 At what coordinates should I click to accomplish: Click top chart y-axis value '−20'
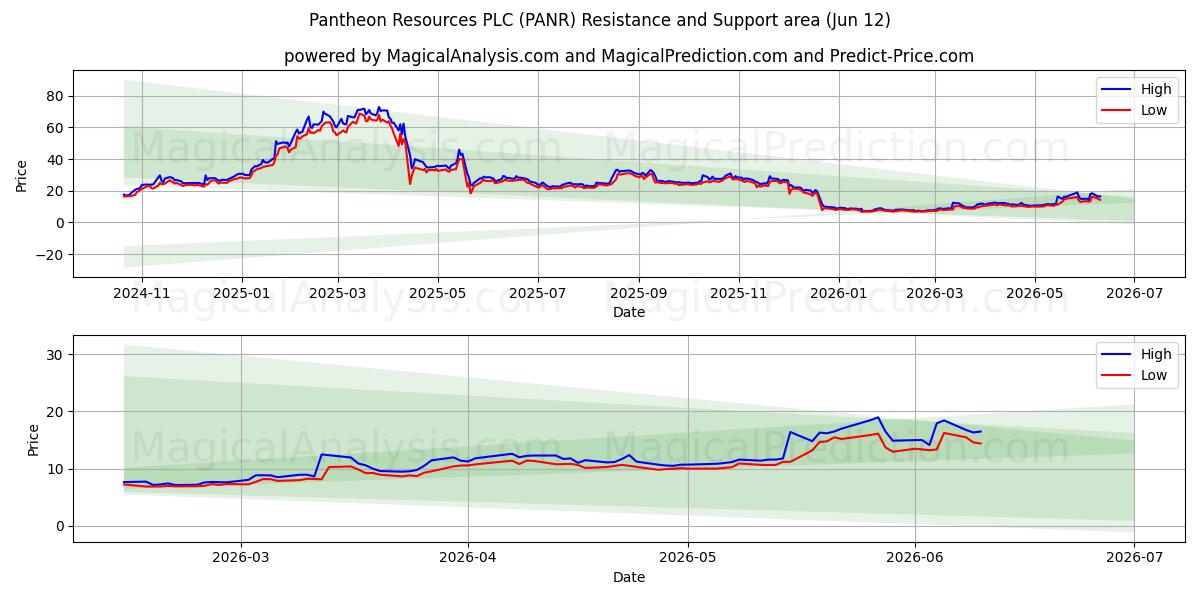tap(50, 255)
